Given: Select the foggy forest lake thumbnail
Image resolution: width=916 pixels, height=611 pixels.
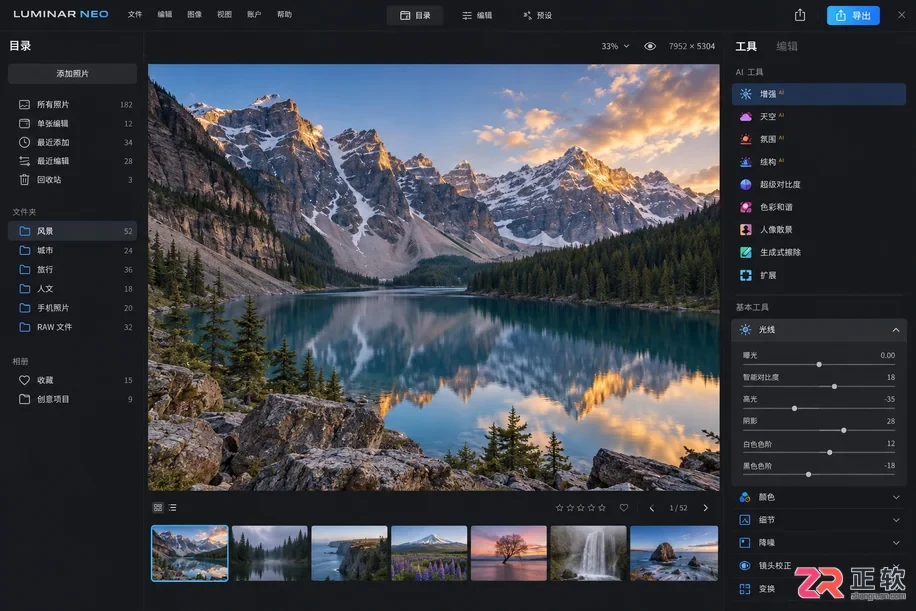Looking at the screenshot, I should [x=270, y=553].
